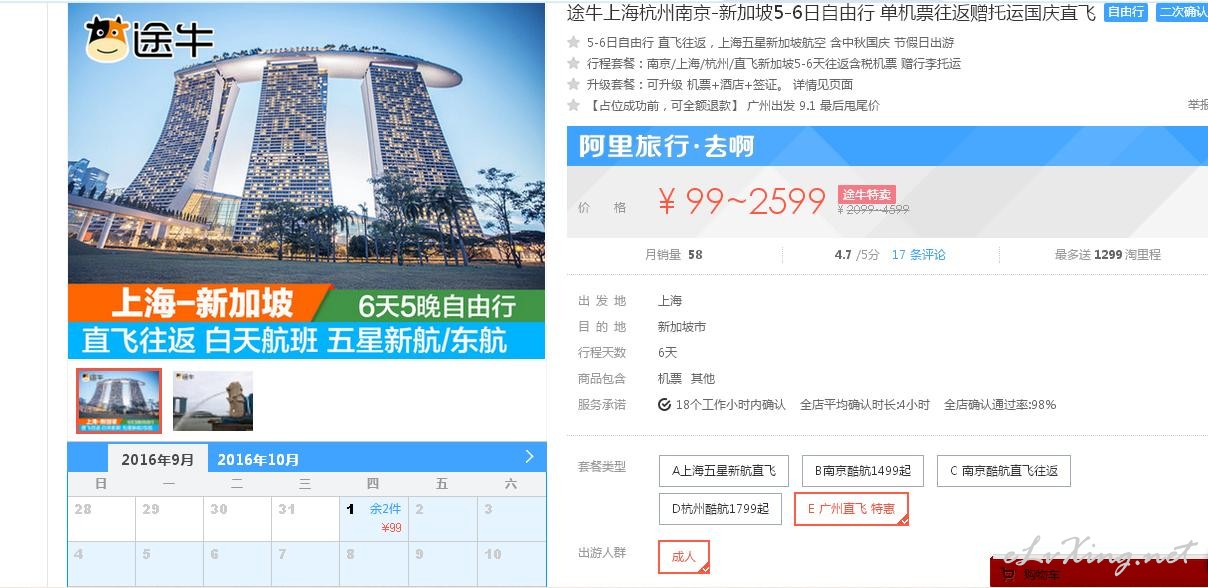Select package A上海五星新航直飞
The height and width of the screenshot is (588, 1208).
(724, 471)
